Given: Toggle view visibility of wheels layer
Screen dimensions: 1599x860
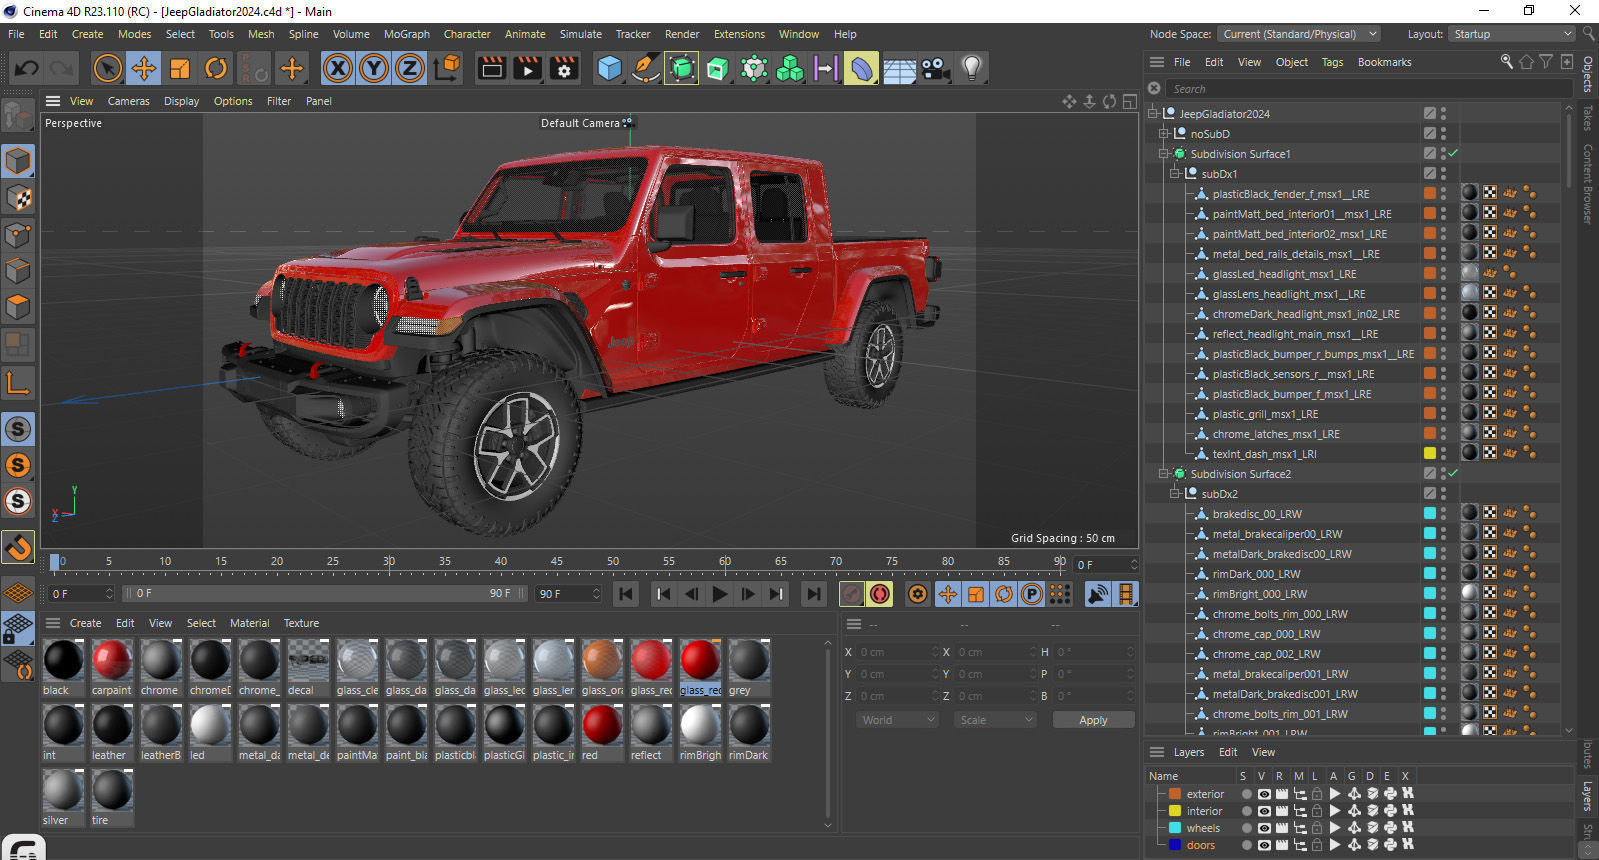Looking at the screenshot, I should pyautogui.click(x=1264, y=828).
